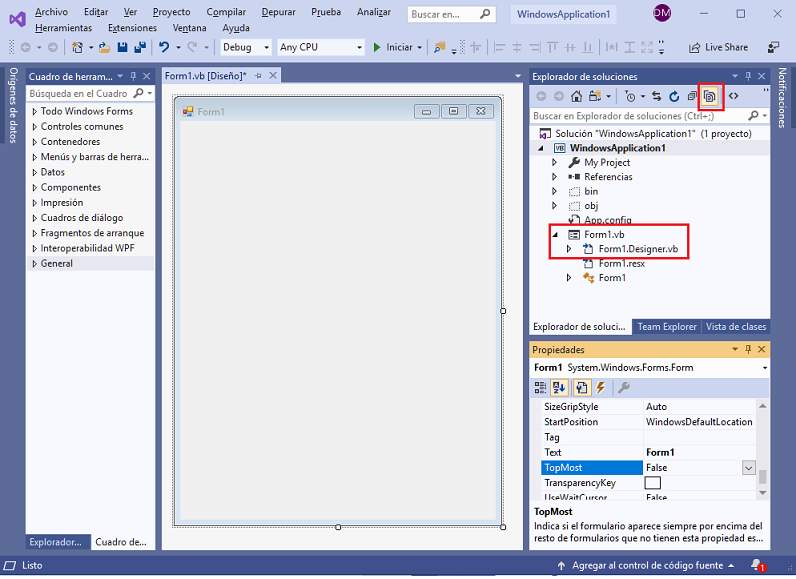Click the Properties page icon in Properties toolbar
The width and height of the screenshot is (796, 579).
point(581,388)
